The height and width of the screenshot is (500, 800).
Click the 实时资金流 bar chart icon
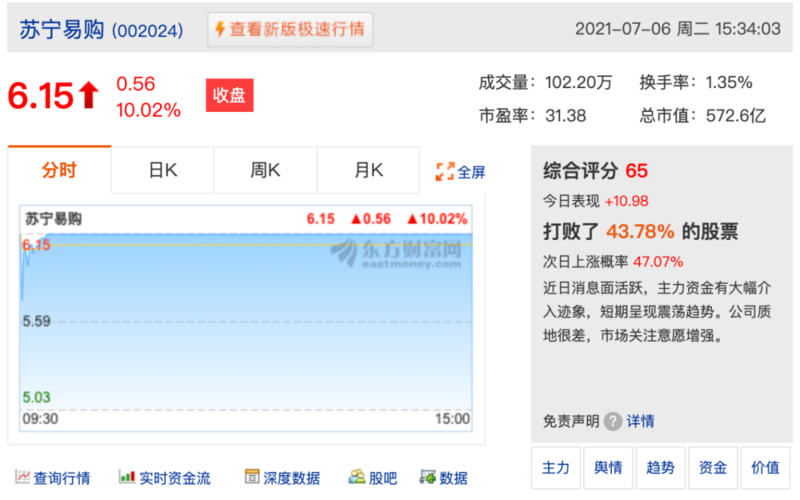coord(127,477)
